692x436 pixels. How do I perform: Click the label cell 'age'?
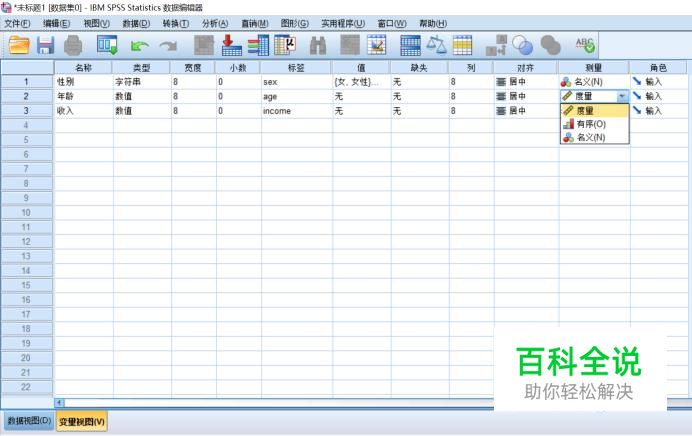coord(297,96)
